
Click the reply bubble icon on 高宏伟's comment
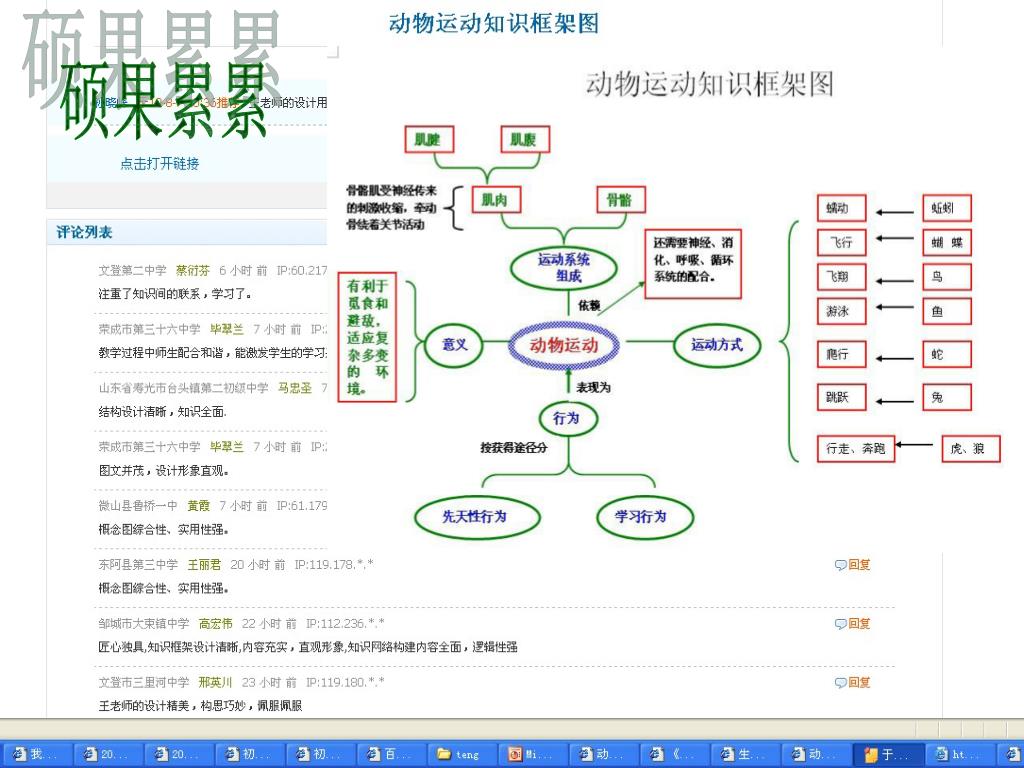pyautogui.click(x=840, y=624)
